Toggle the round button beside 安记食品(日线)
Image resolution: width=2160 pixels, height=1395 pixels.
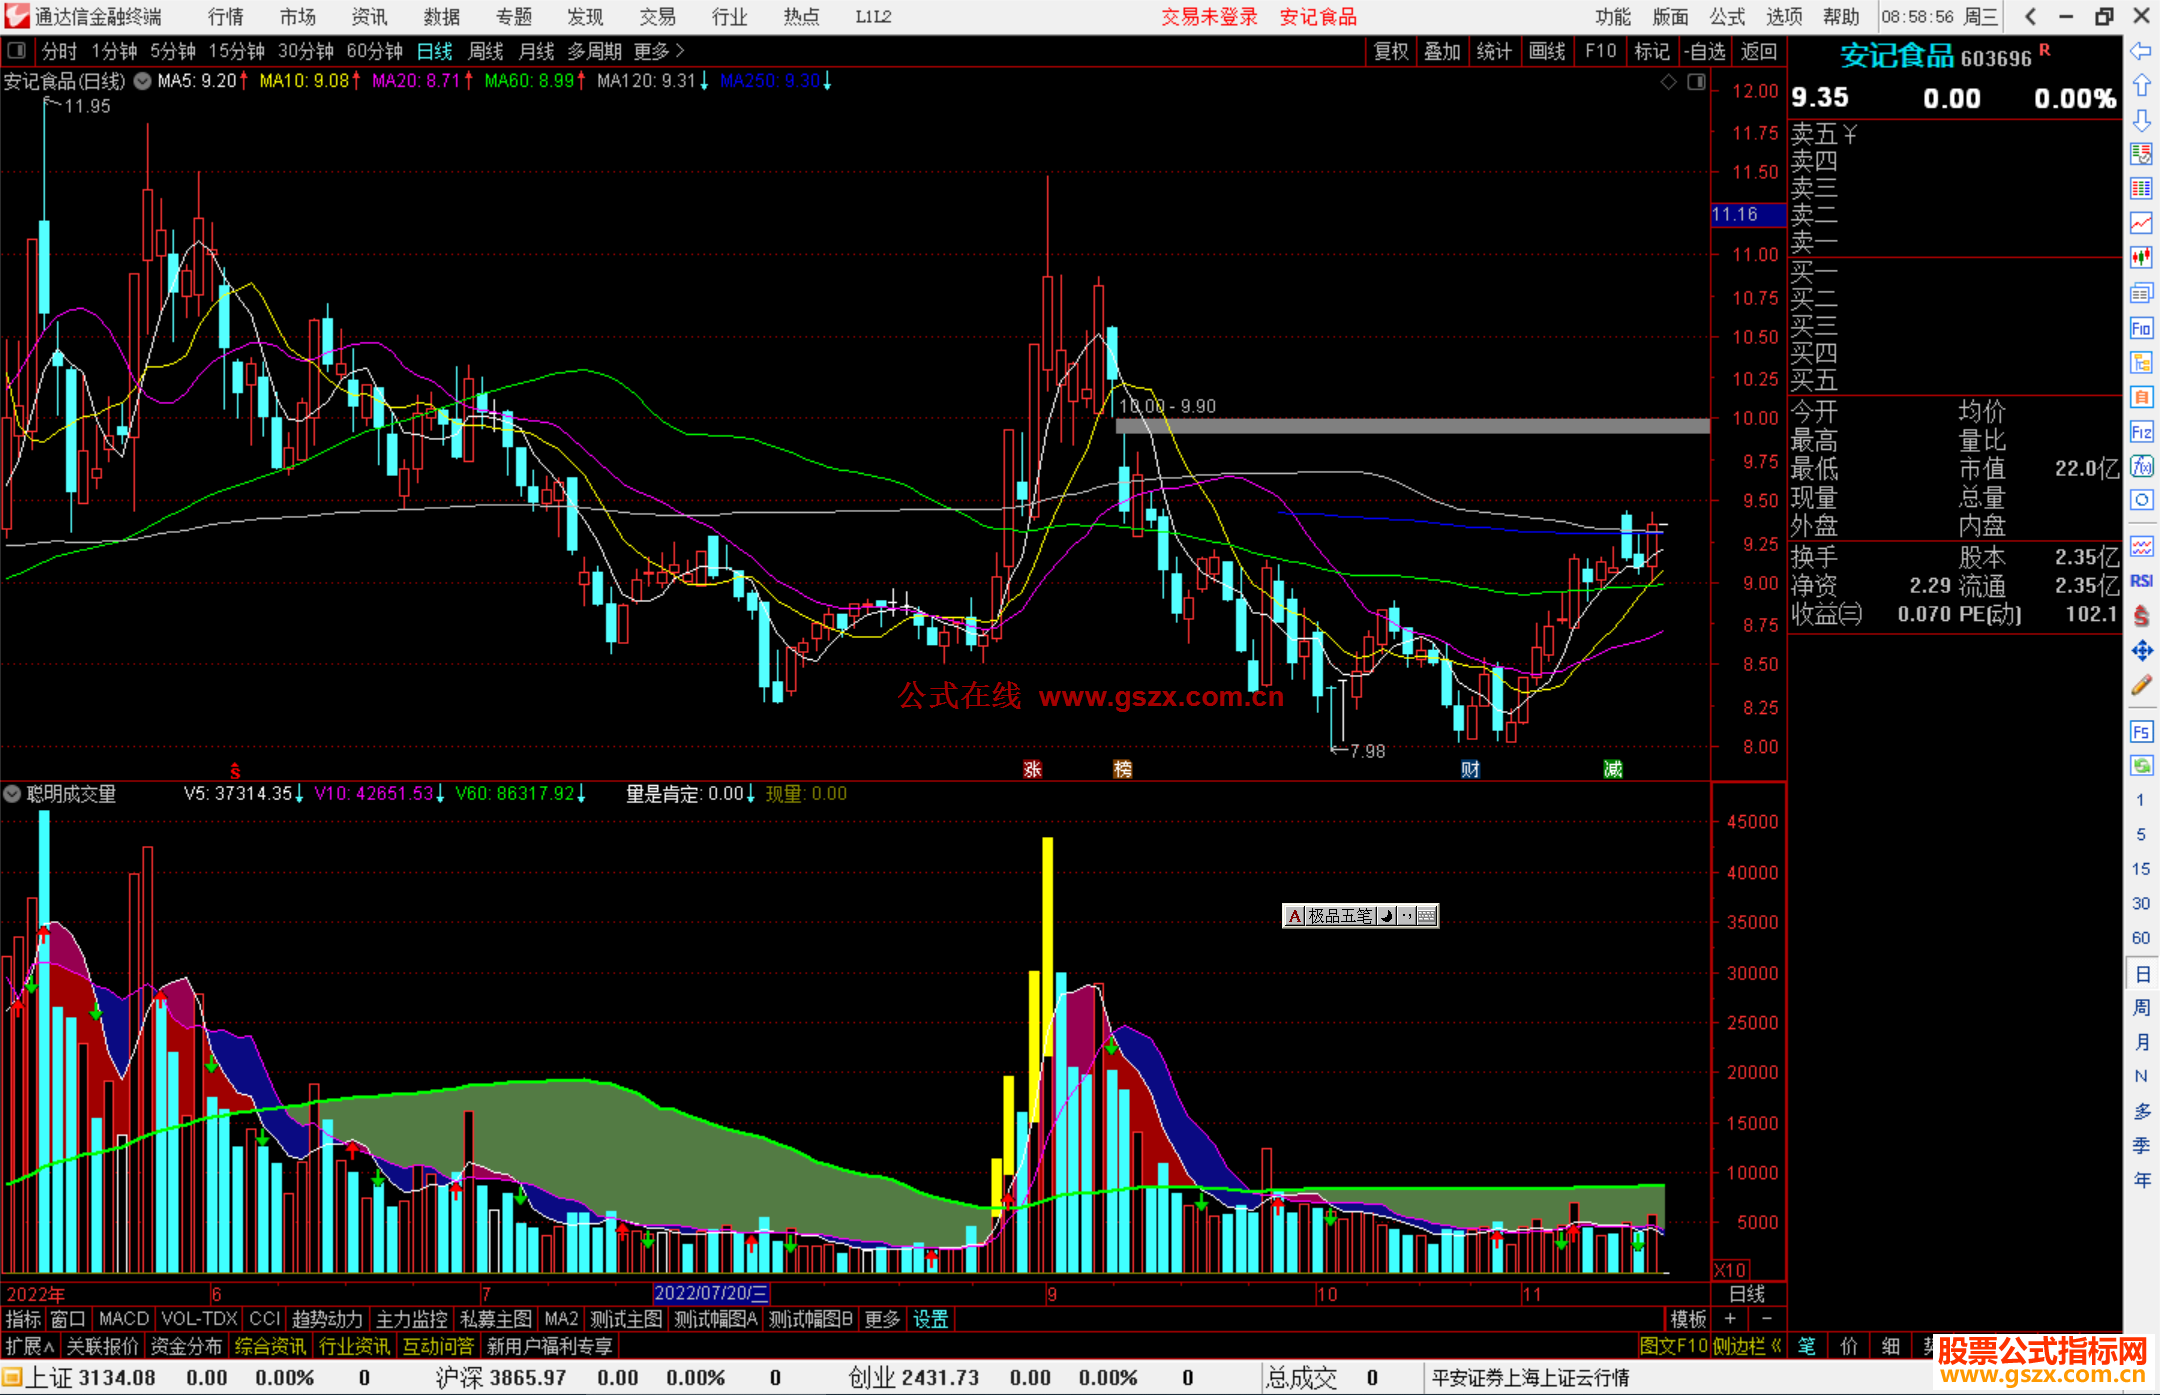click(143, 81)
